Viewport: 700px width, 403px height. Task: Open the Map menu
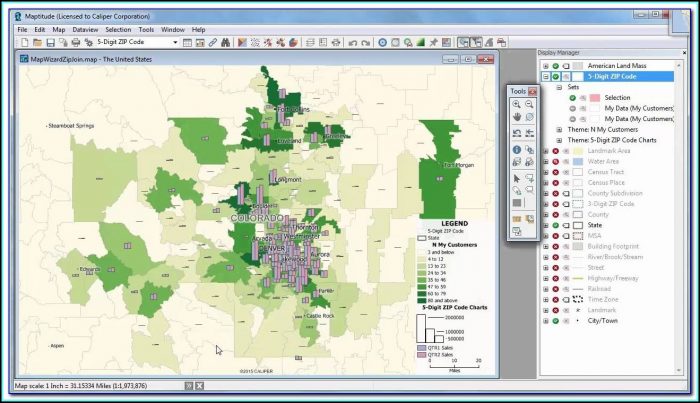pos(58,29)
